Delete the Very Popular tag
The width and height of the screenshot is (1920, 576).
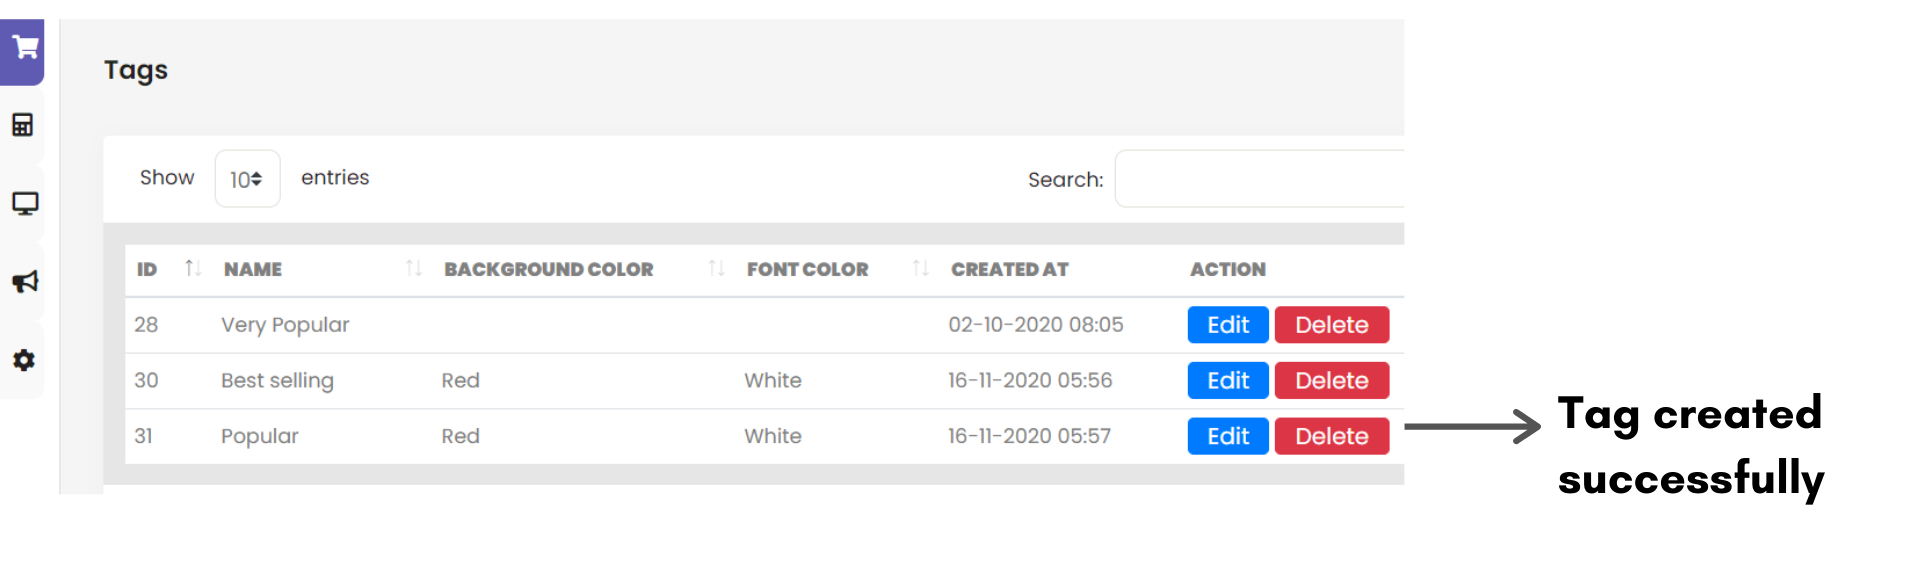point(1331,325)
